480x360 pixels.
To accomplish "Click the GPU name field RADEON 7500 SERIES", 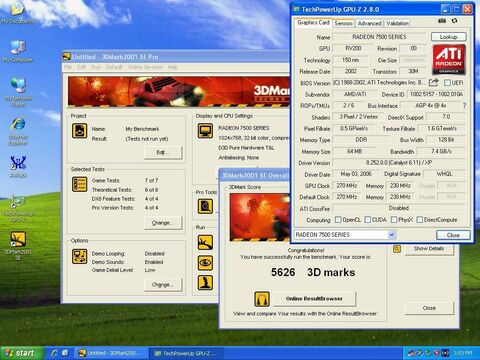I will [x=379, y=37].
